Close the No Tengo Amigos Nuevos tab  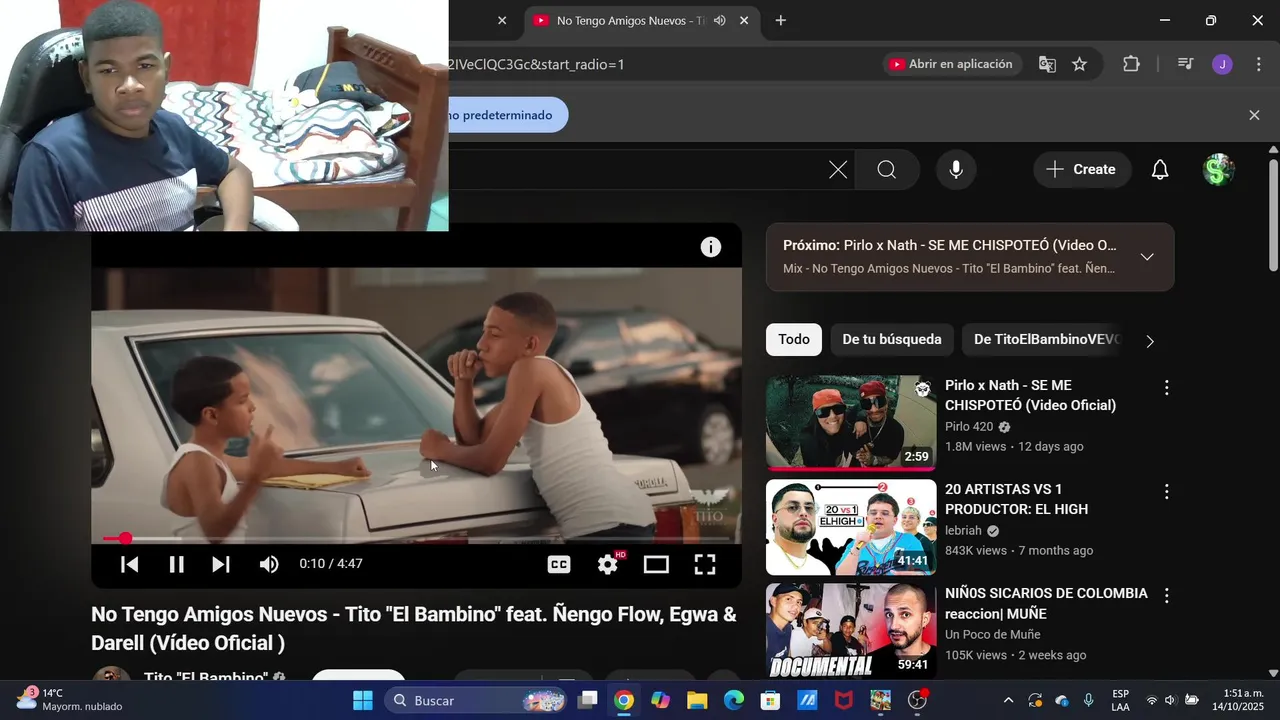tap(744, 20)
